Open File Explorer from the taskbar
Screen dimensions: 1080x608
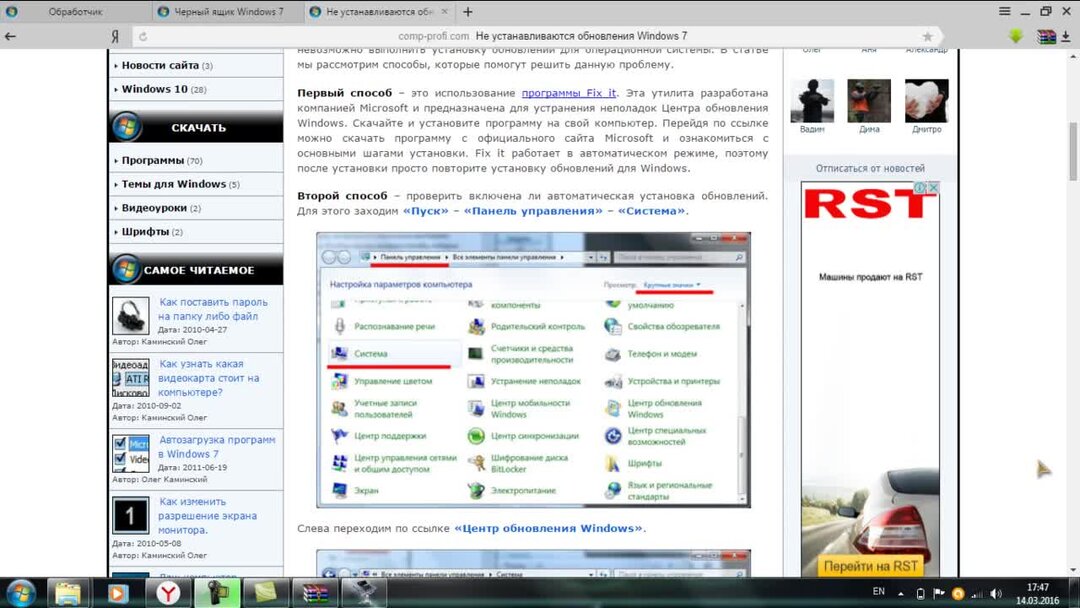click(x=68, y=593)
